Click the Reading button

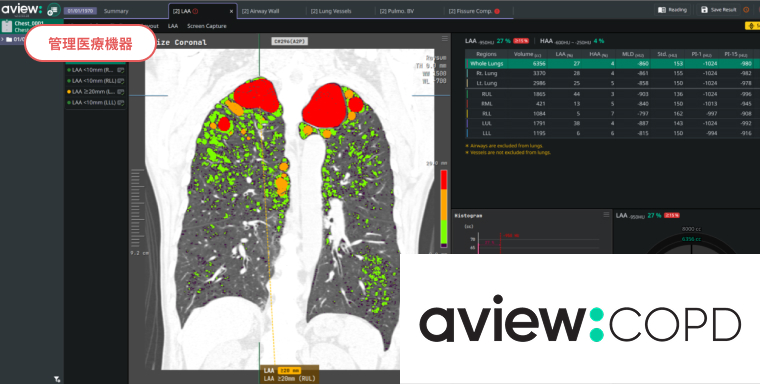tap(672, 10)
